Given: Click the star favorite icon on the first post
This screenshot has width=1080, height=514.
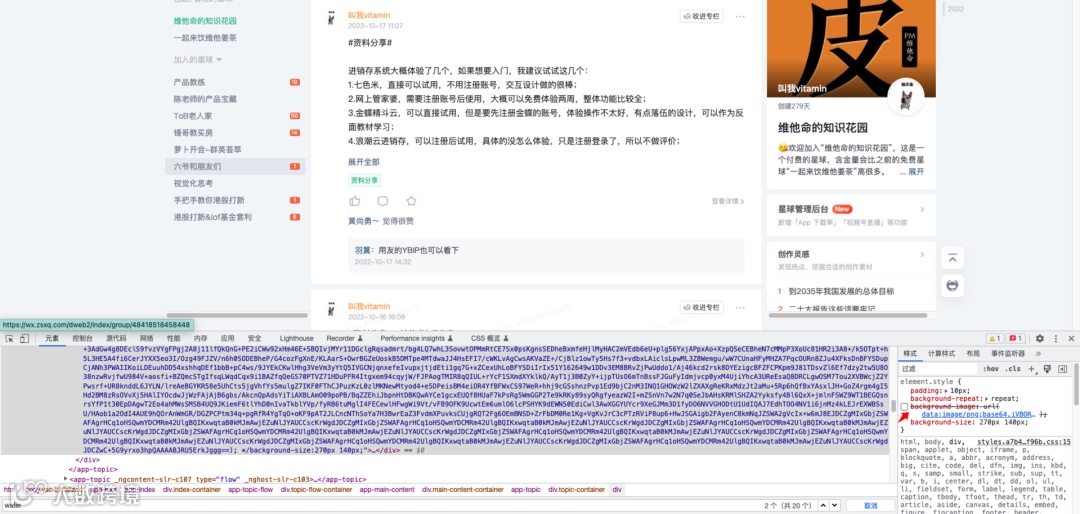Looking at the screenshot, I should pyautogui.click(x=411, y=201).
